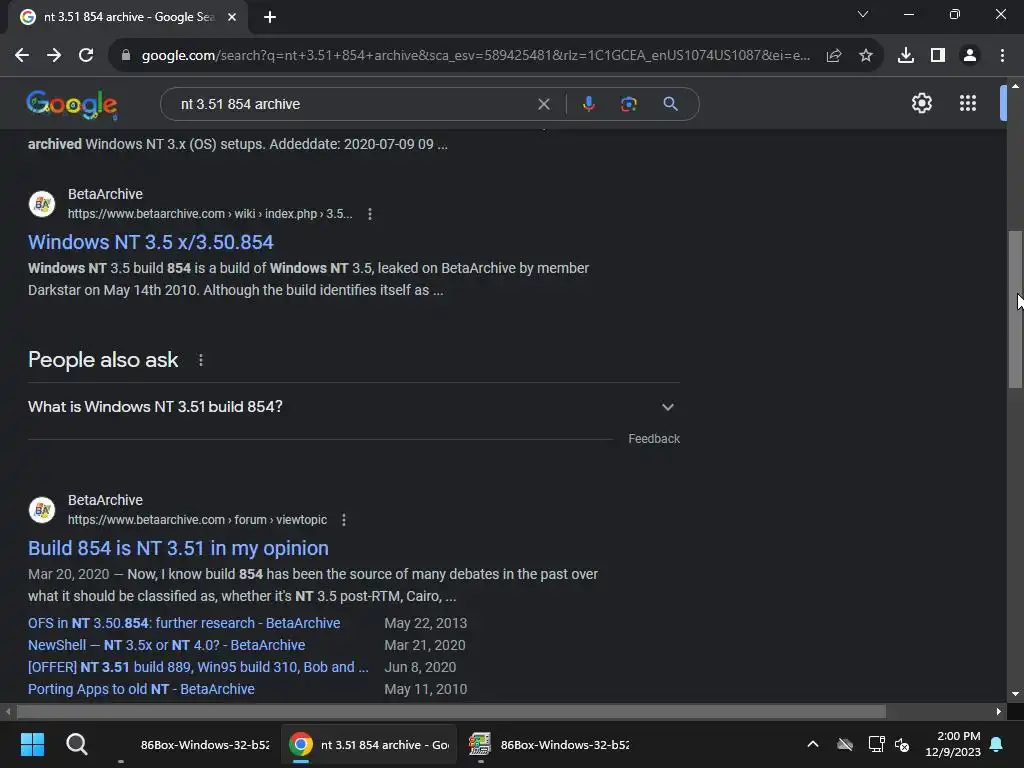1024x768 pixels.
Task: Open Porting Apps to old NT link
Action: (141, 689)
